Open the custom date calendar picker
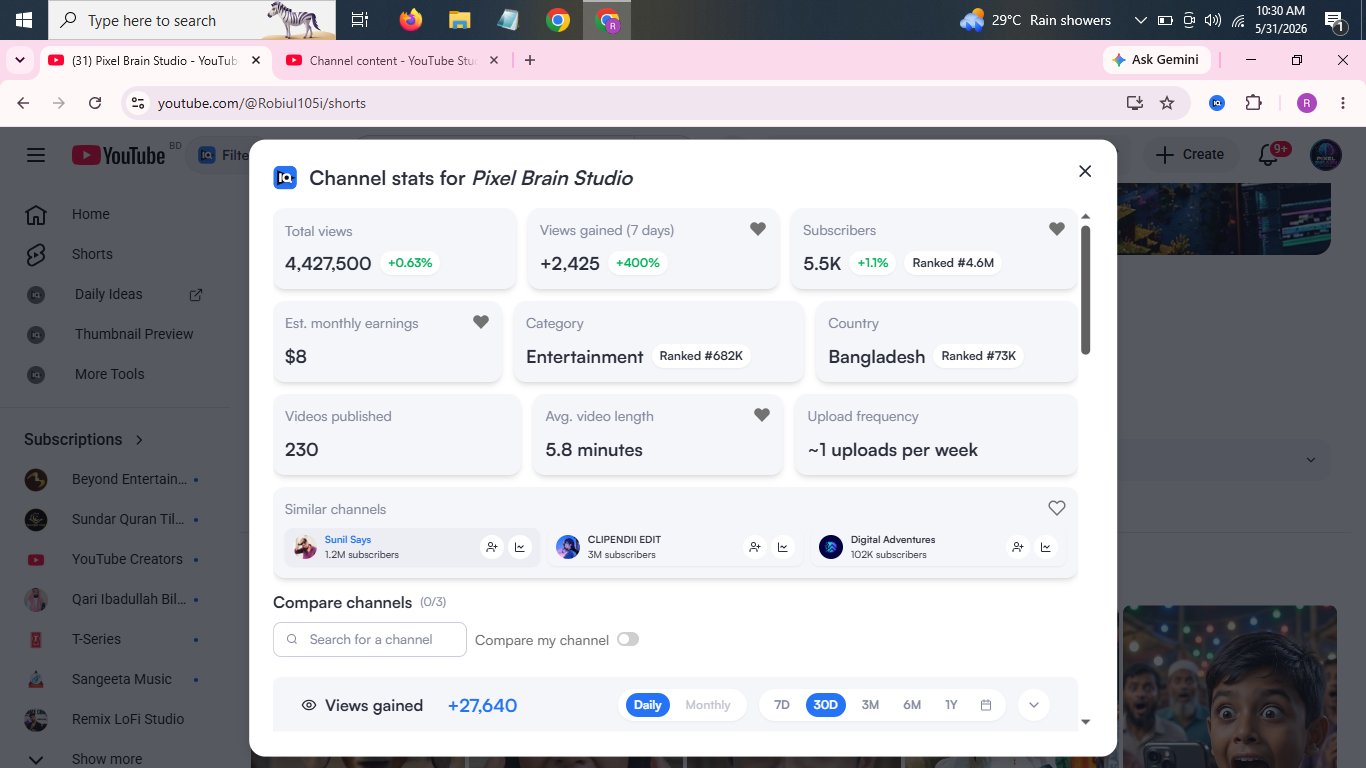Screen dimensions: 1366x768 coord(986,705)
